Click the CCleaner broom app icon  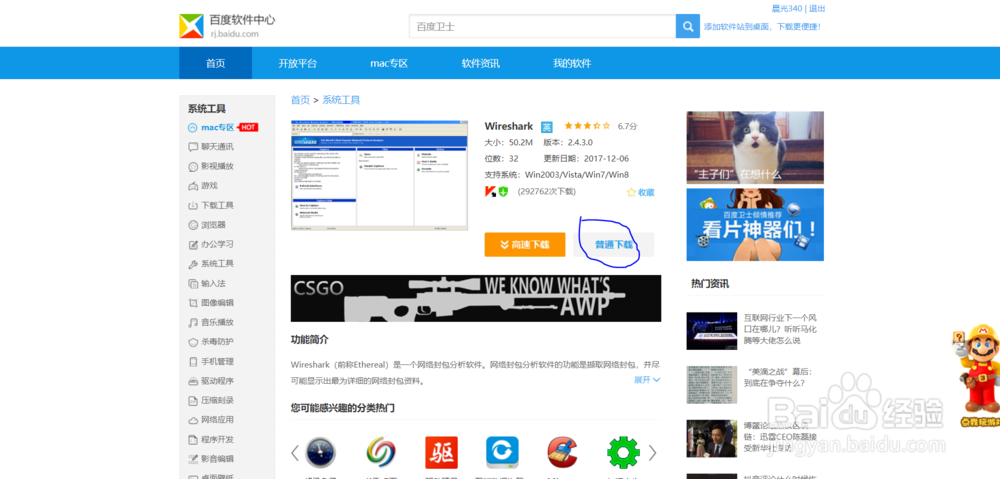pos(562,452)
